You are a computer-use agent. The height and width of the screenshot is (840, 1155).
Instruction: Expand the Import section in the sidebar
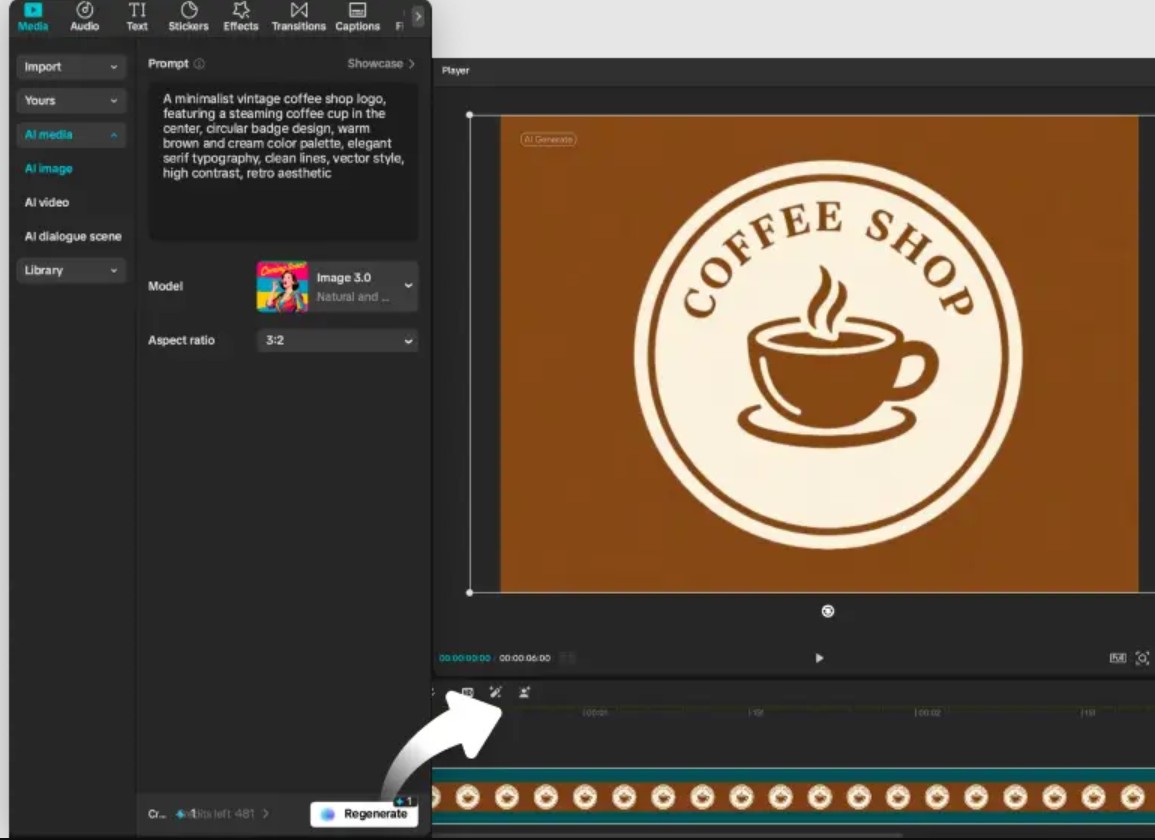click(70, 67)
